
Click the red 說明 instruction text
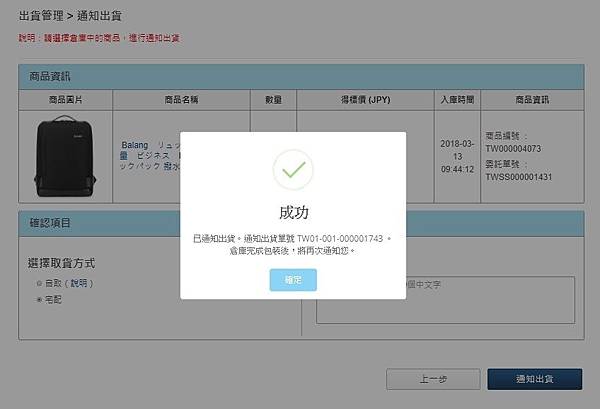pos(99,38)
